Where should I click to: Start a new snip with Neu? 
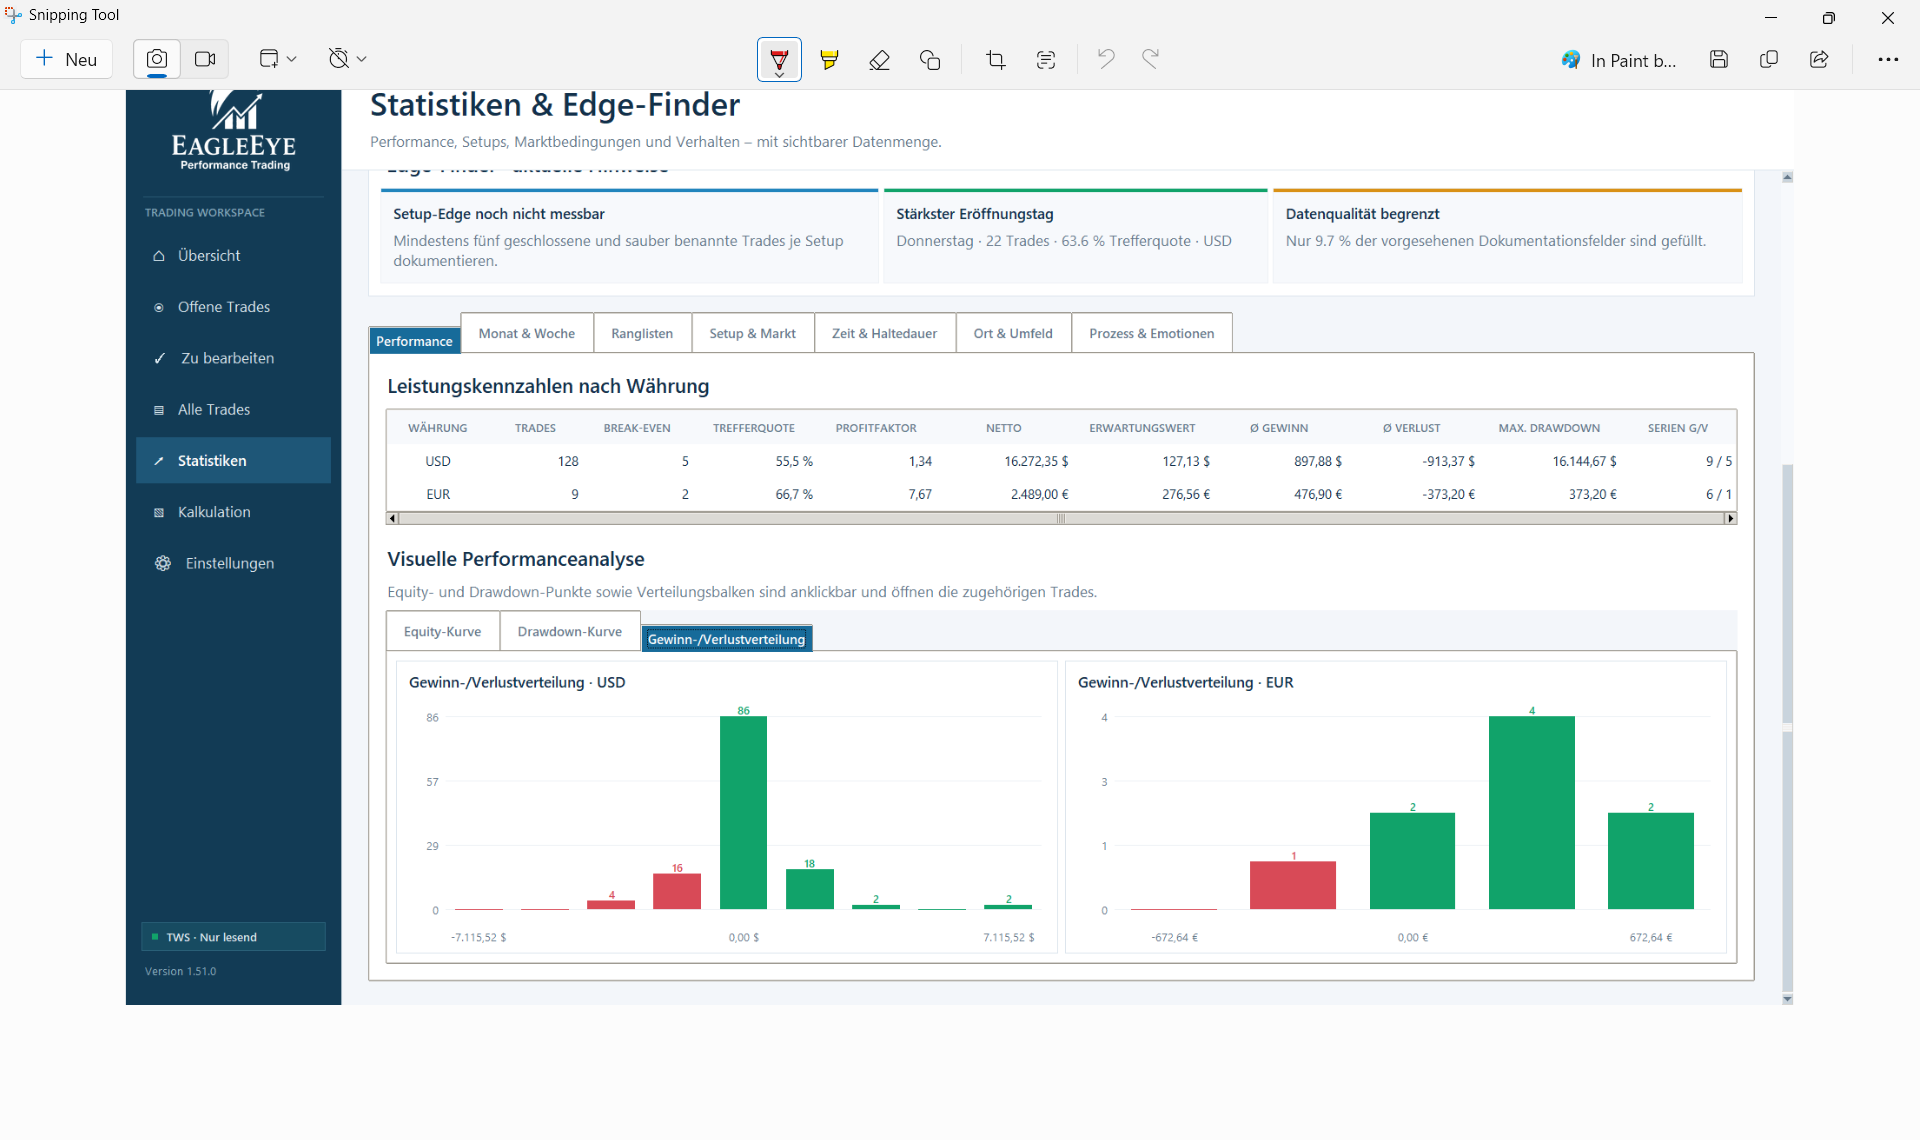[67, 59]
